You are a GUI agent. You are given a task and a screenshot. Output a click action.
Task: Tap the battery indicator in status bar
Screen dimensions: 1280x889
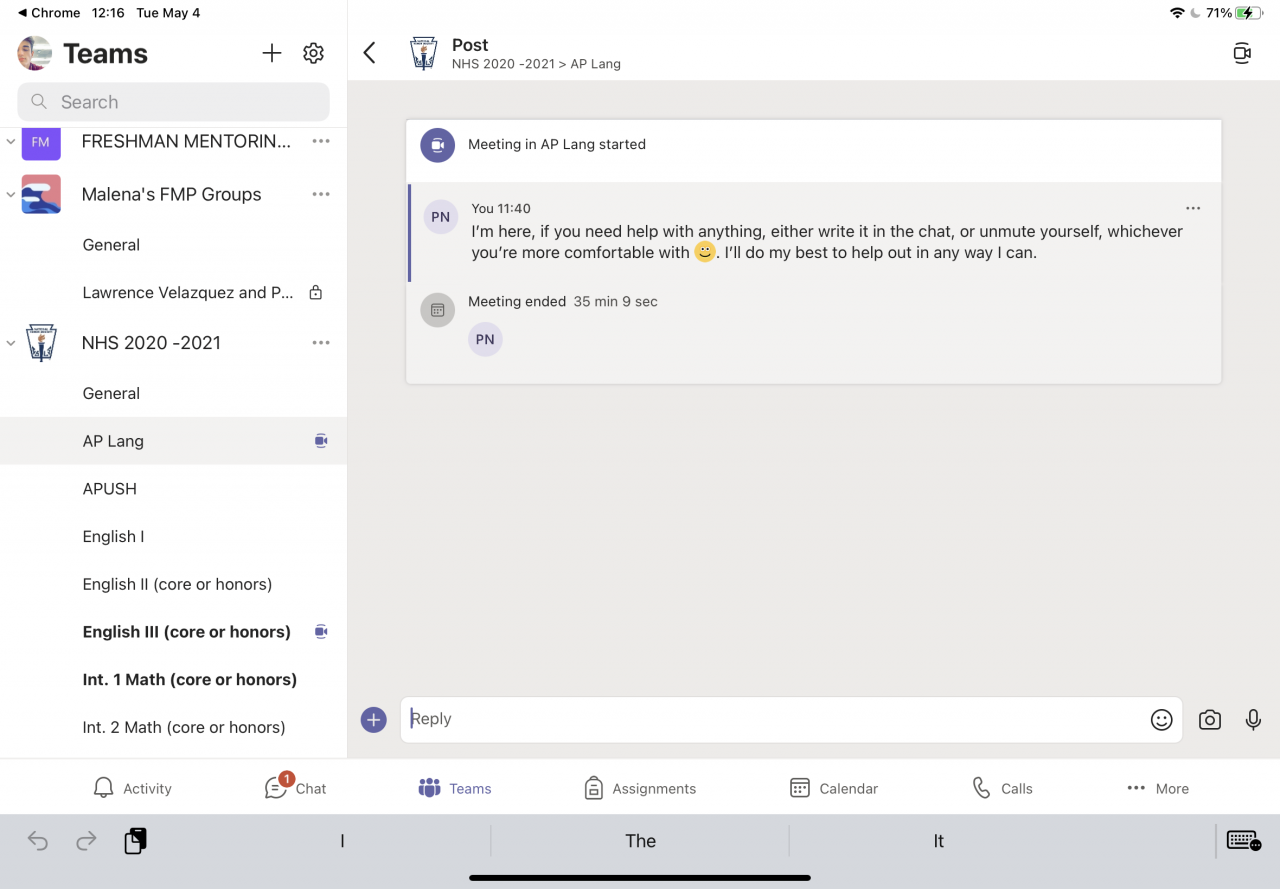tap(1249, 13)
